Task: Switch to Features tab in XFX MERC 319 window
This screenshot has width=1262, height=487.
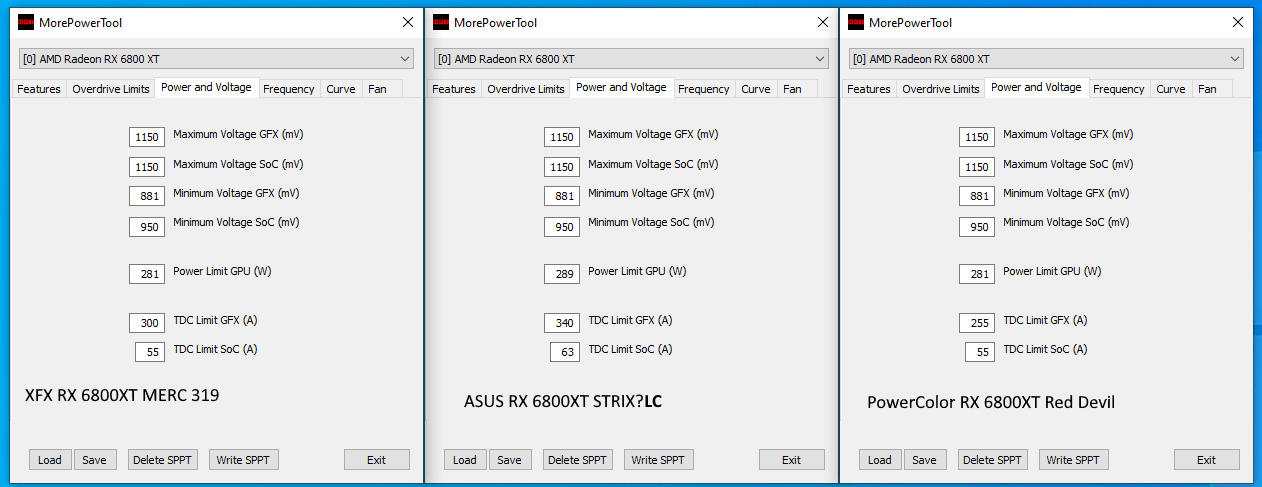Action: click(39, 89)
